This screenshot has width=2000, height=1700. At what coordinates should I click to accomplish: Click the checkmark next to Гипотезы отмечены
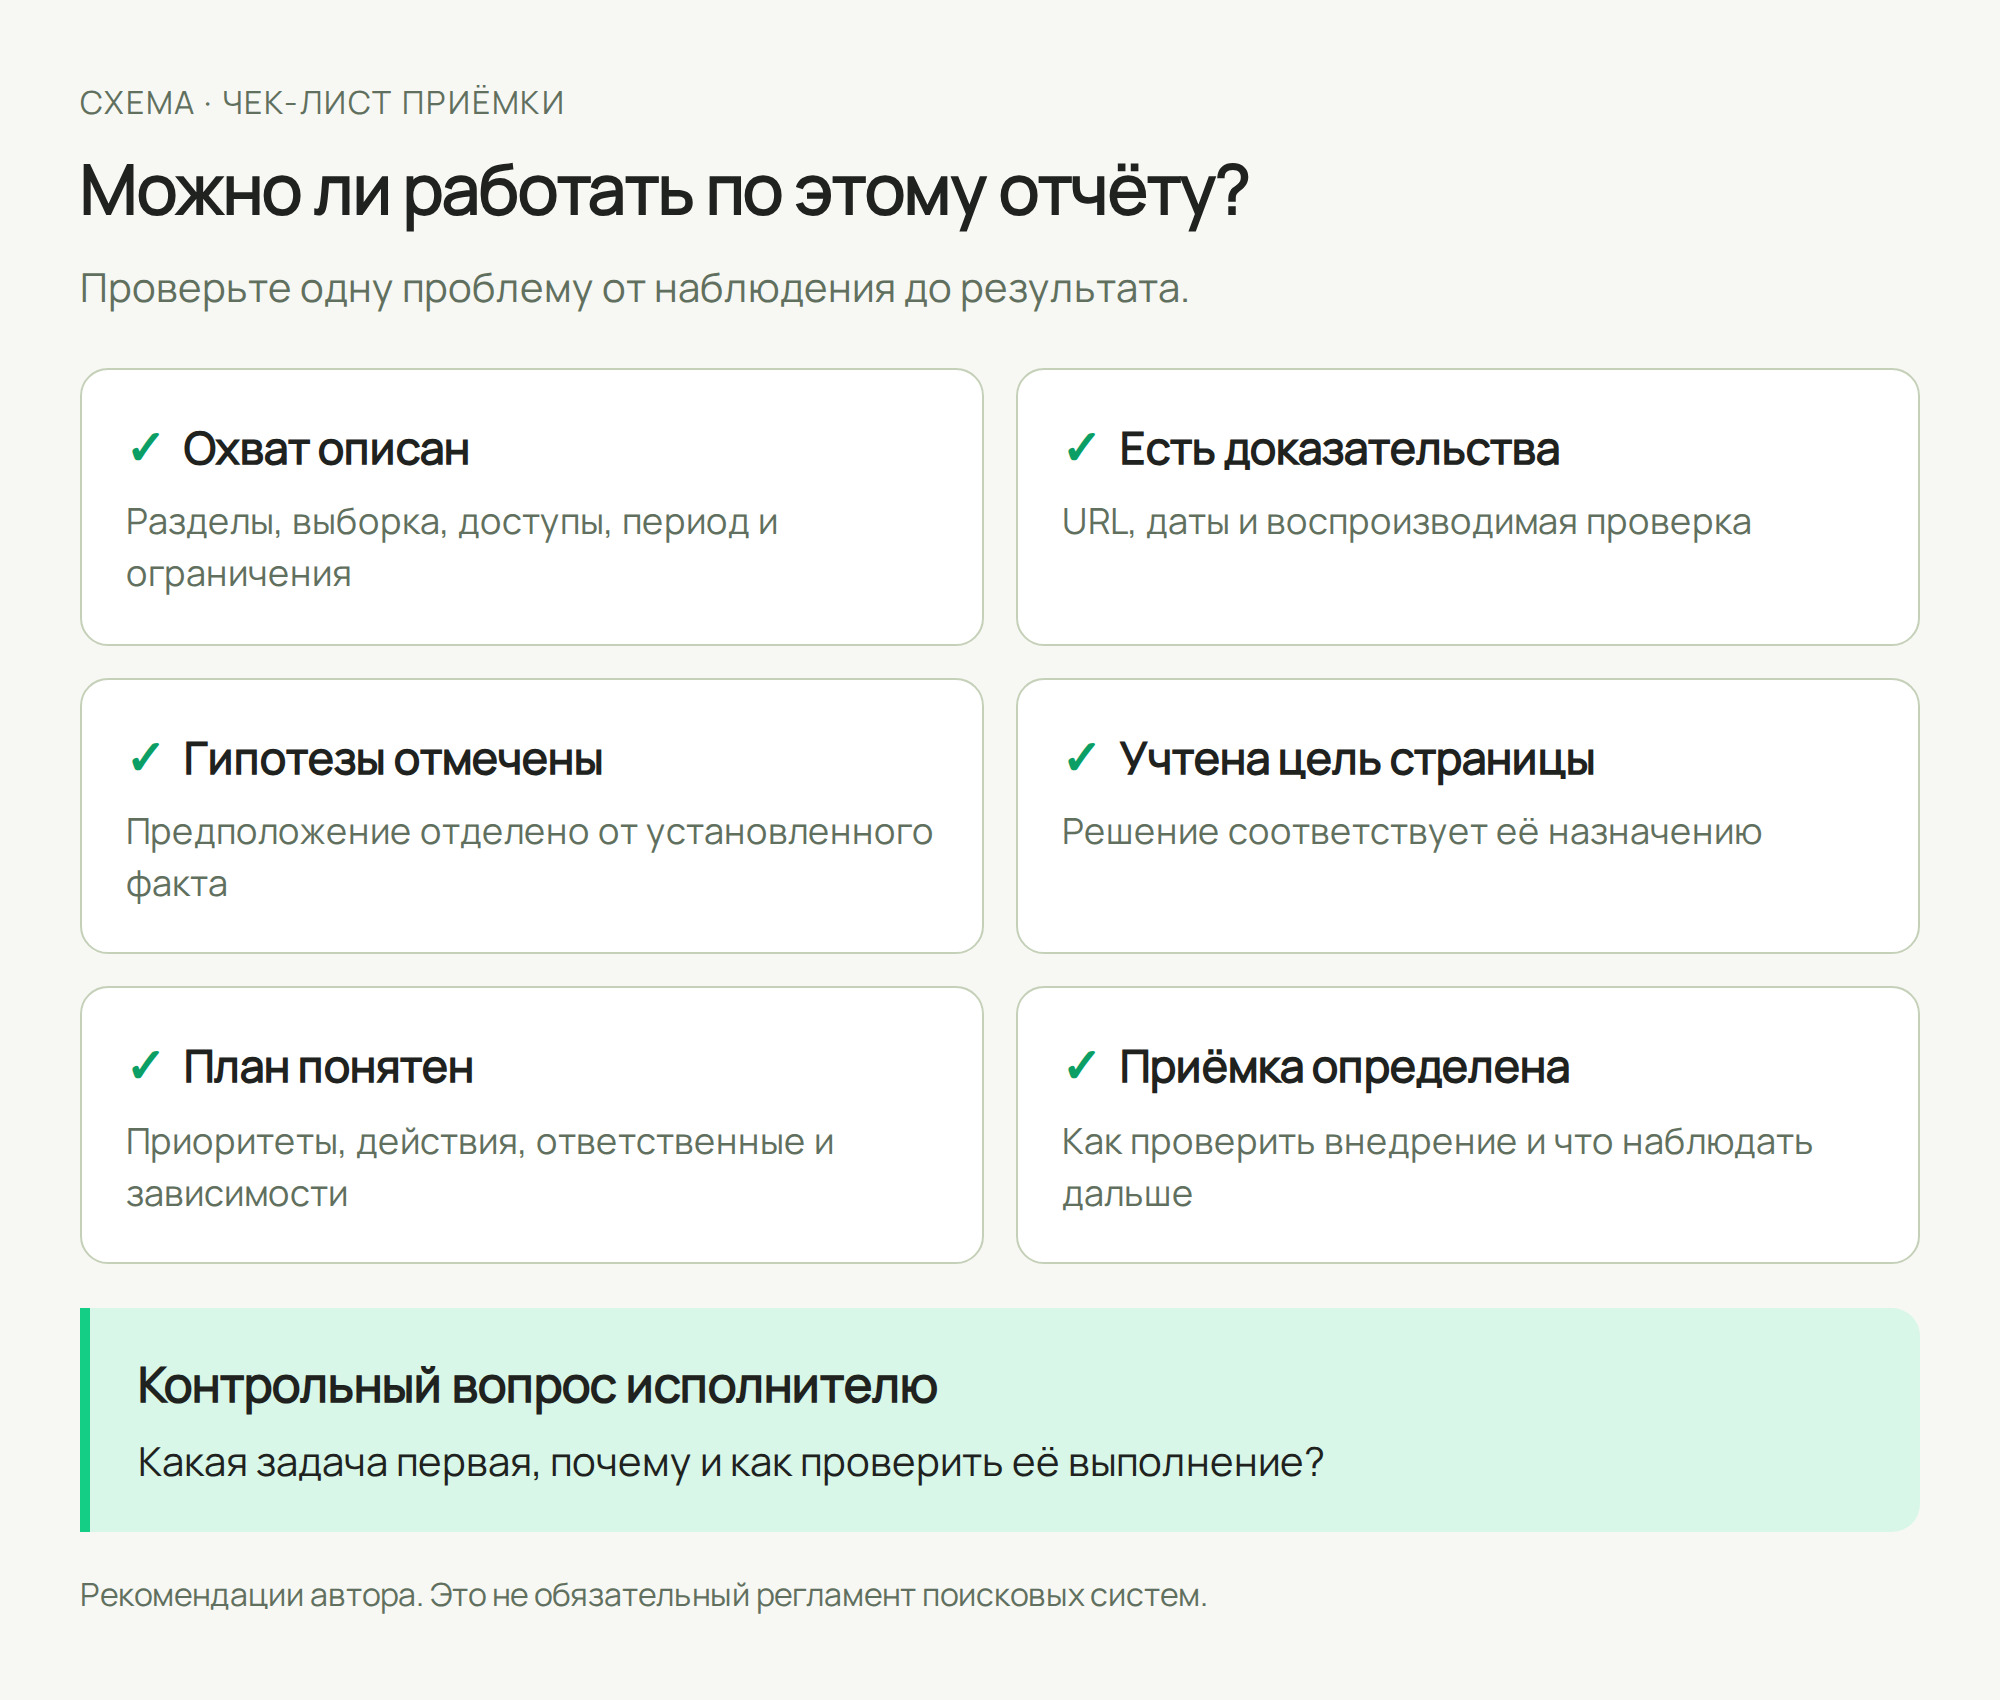tap(145, 758)
